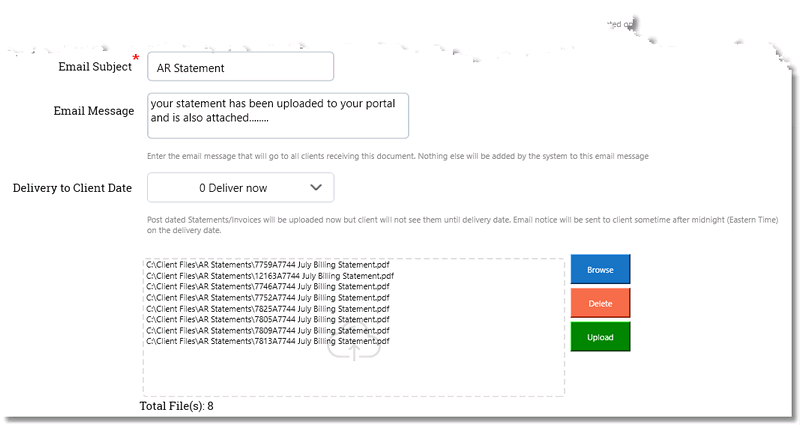Image resolution: width=800 pixels, height=425 pixels.
Task: Click the Total File(s): 8 label
Action: pyautogui.click(x=177, y=406)
